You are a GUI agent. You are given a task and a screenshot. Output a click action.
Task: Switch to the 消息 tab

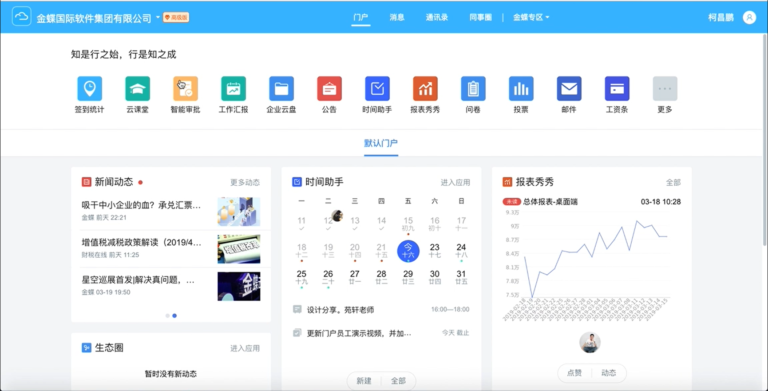[397, 17]
